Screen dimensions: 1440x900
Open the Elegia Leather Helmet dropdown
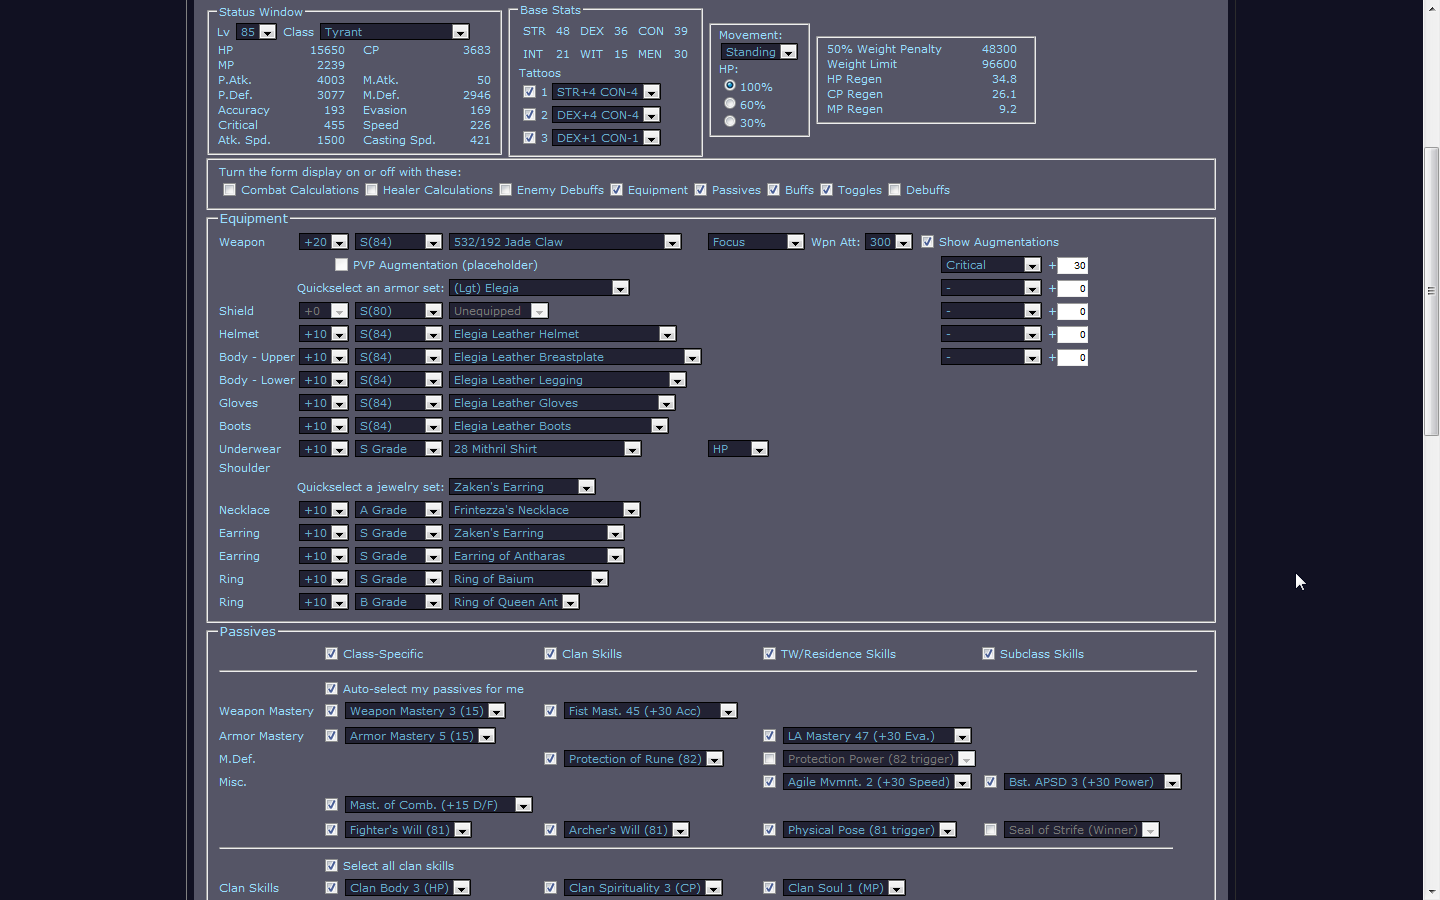coord(562,334)
